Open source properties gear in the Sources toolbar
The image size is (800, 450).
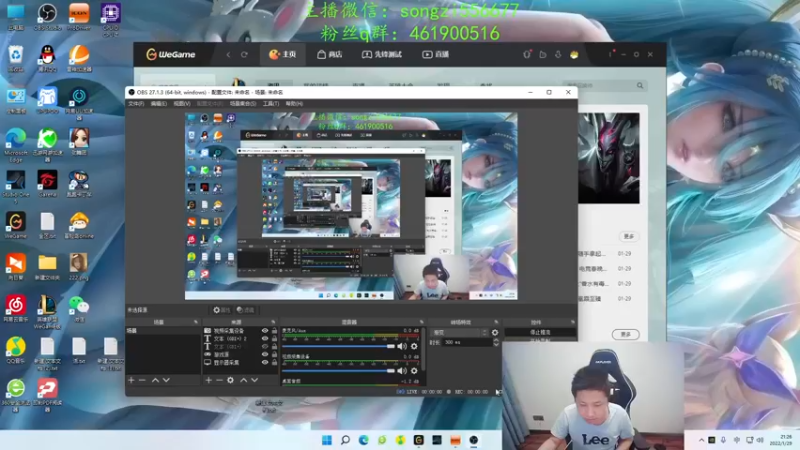231,380
